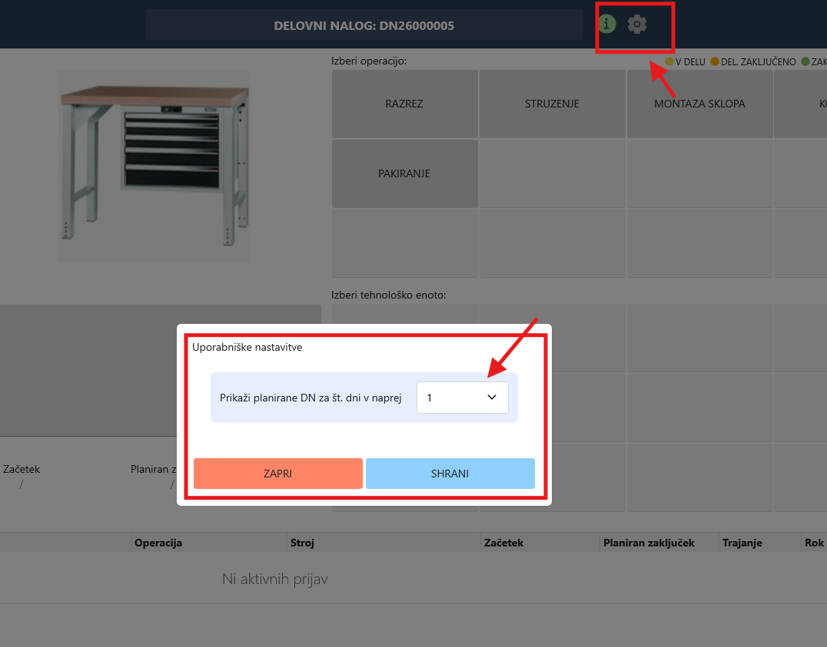827x647 pixels.
Task: Open settings via the gear icon
Action: pyautogui.click(x=637, y=24)
